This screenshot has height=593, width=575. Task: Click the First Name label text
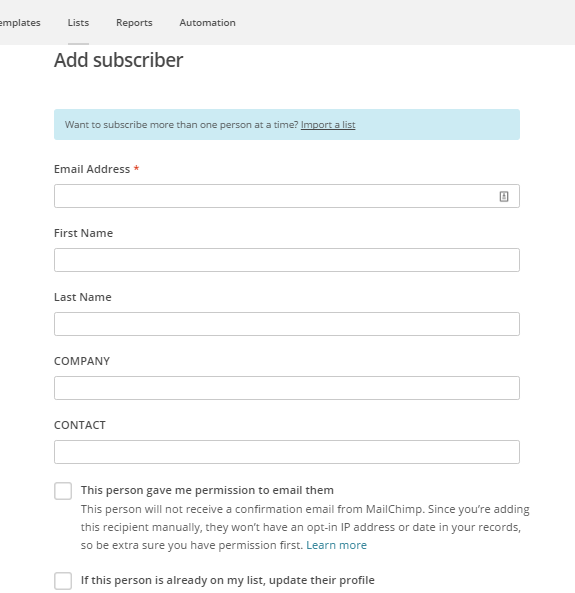[x=84, y=233]
